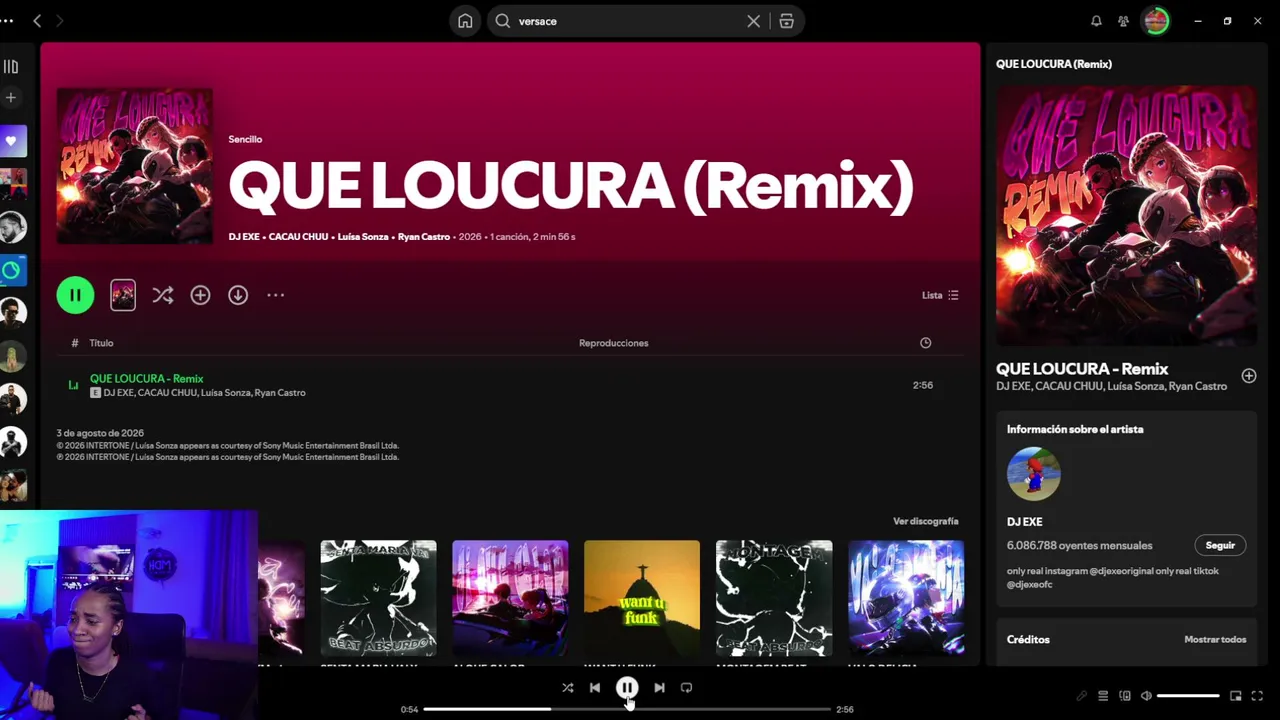This screenshot has height=720, width=1280.
Task: Open the 'Ver discografía' link
Action: (x=926, y=521)
